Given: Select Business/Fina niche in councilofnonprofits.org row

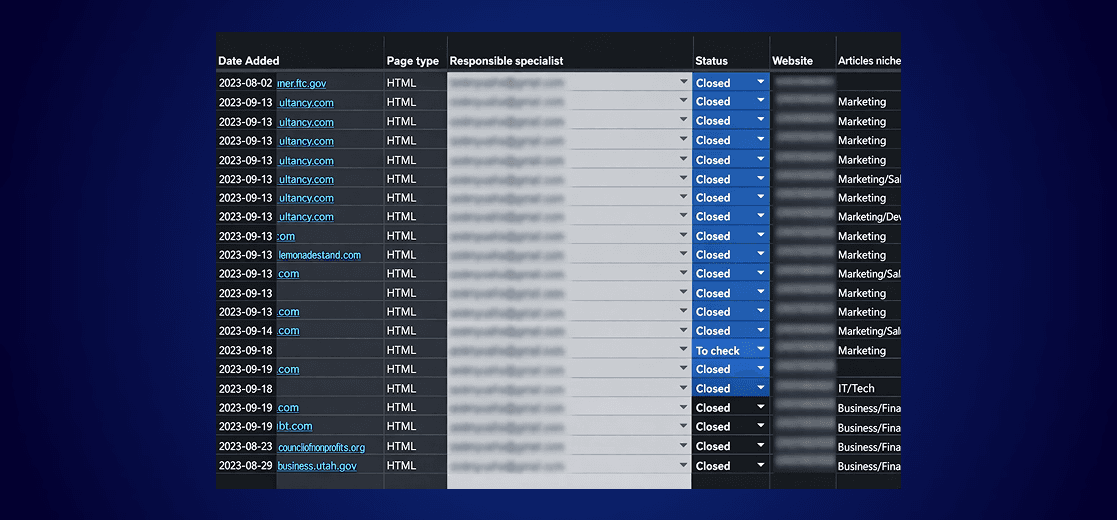Looking at the screenshot, I should pos(869,447).
